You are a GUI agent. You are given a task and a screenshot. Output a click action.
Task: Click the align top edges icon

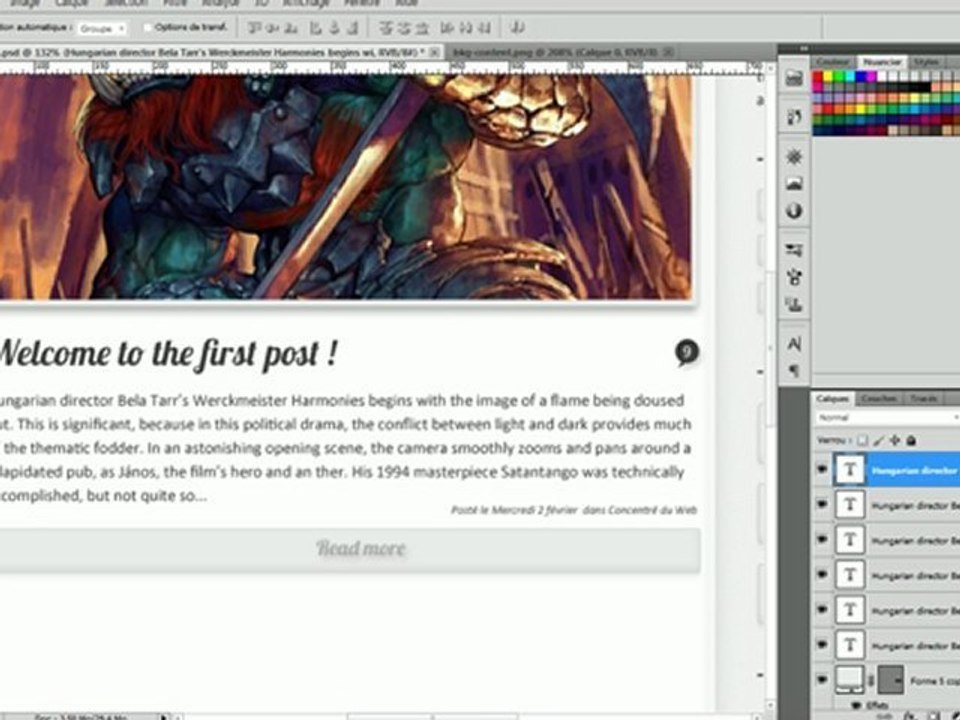click(x=255, y=28)
